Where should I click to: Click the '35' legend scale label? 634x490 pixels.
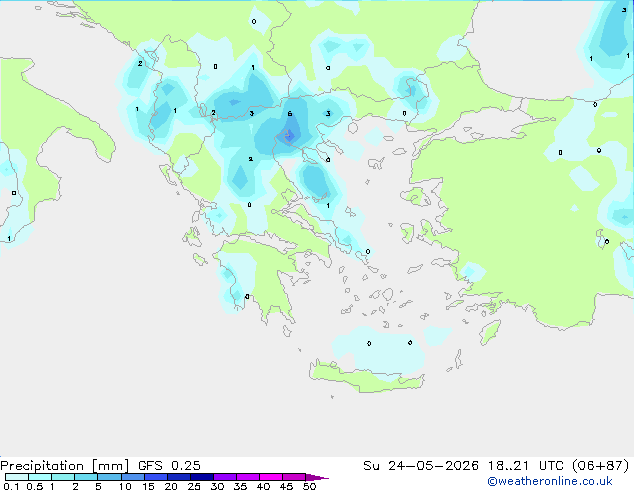click(240, 486)
